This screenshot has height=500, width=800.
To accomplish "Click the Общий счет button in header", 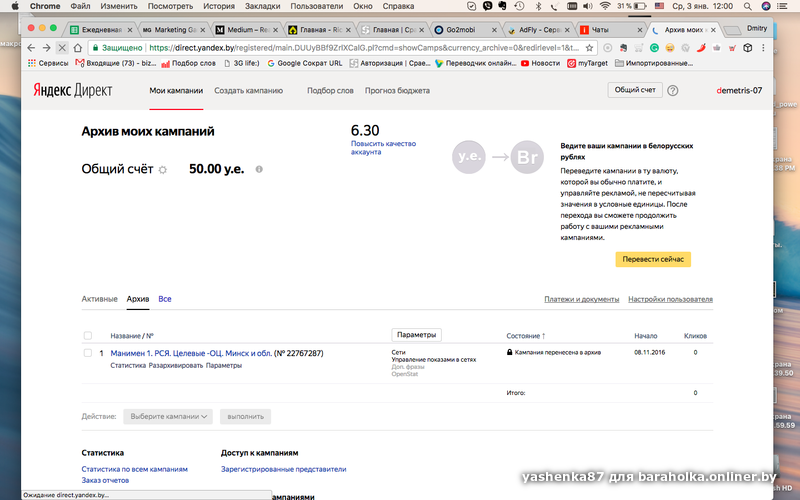I will 635,90.
